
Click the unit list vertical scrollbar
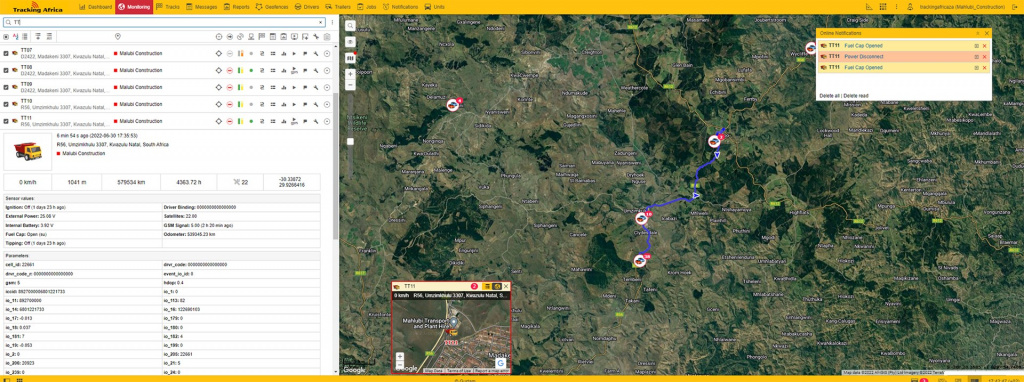coord(336,166)
